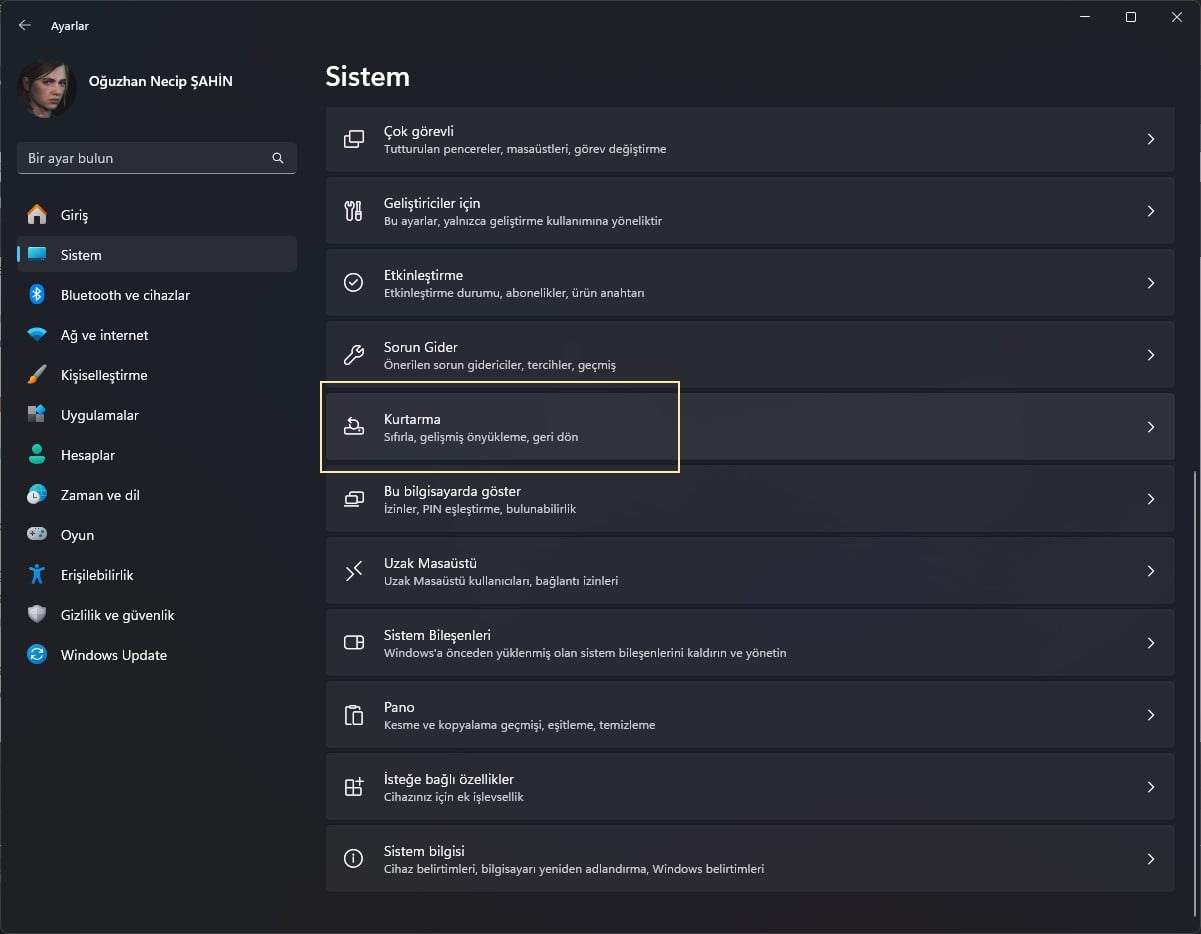Viewport: 1201px width, 934px height.
Task: Click the Uzak Masaüstü icon
Action: (x=353, y=571)
